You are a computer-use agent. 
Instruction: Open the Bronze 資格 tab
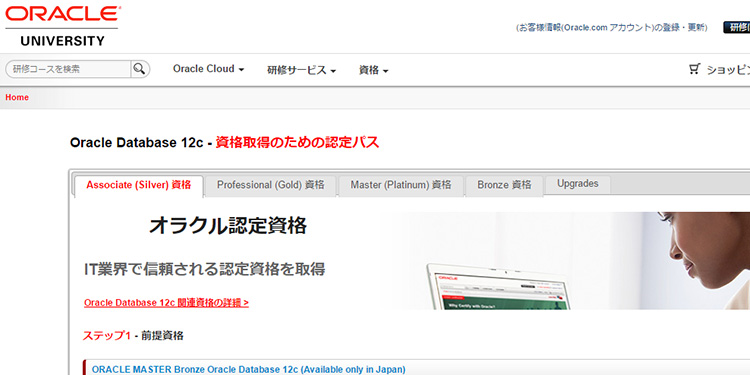[x=504, y=185]
